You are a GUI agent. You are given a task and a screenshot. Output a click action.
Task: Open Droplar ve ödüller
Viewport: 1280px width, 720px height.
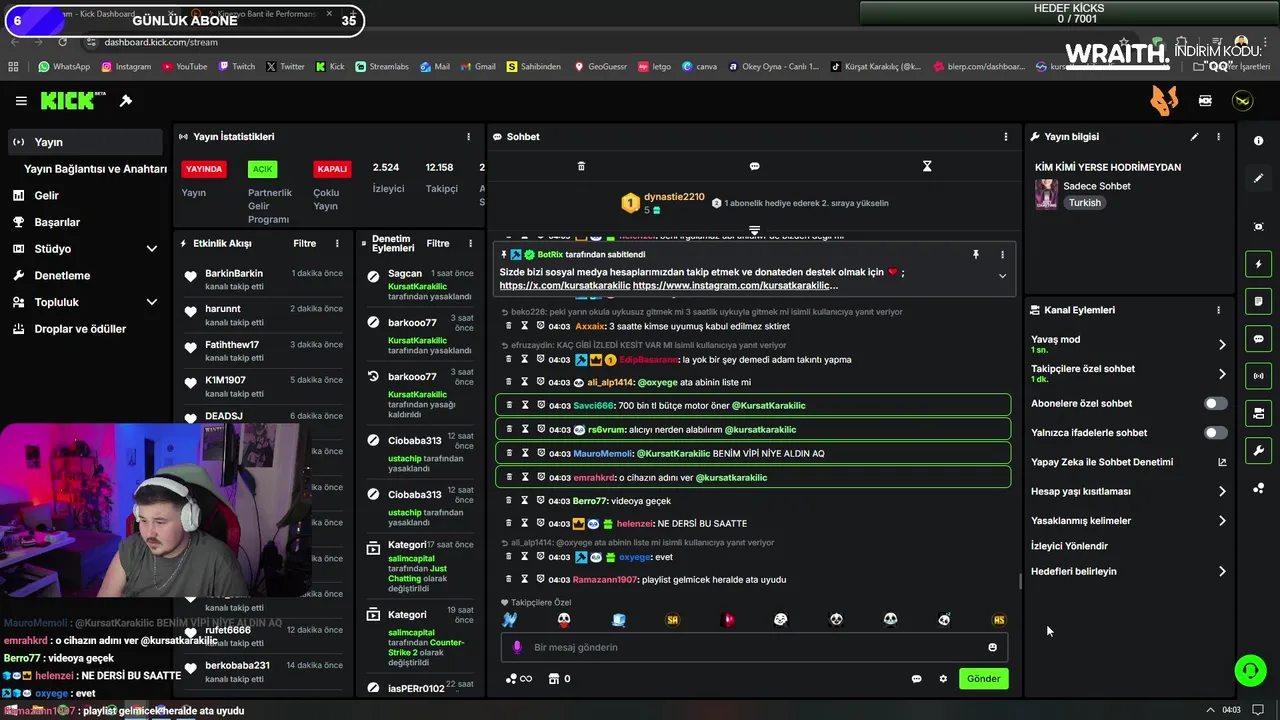[x=80, y=329]
